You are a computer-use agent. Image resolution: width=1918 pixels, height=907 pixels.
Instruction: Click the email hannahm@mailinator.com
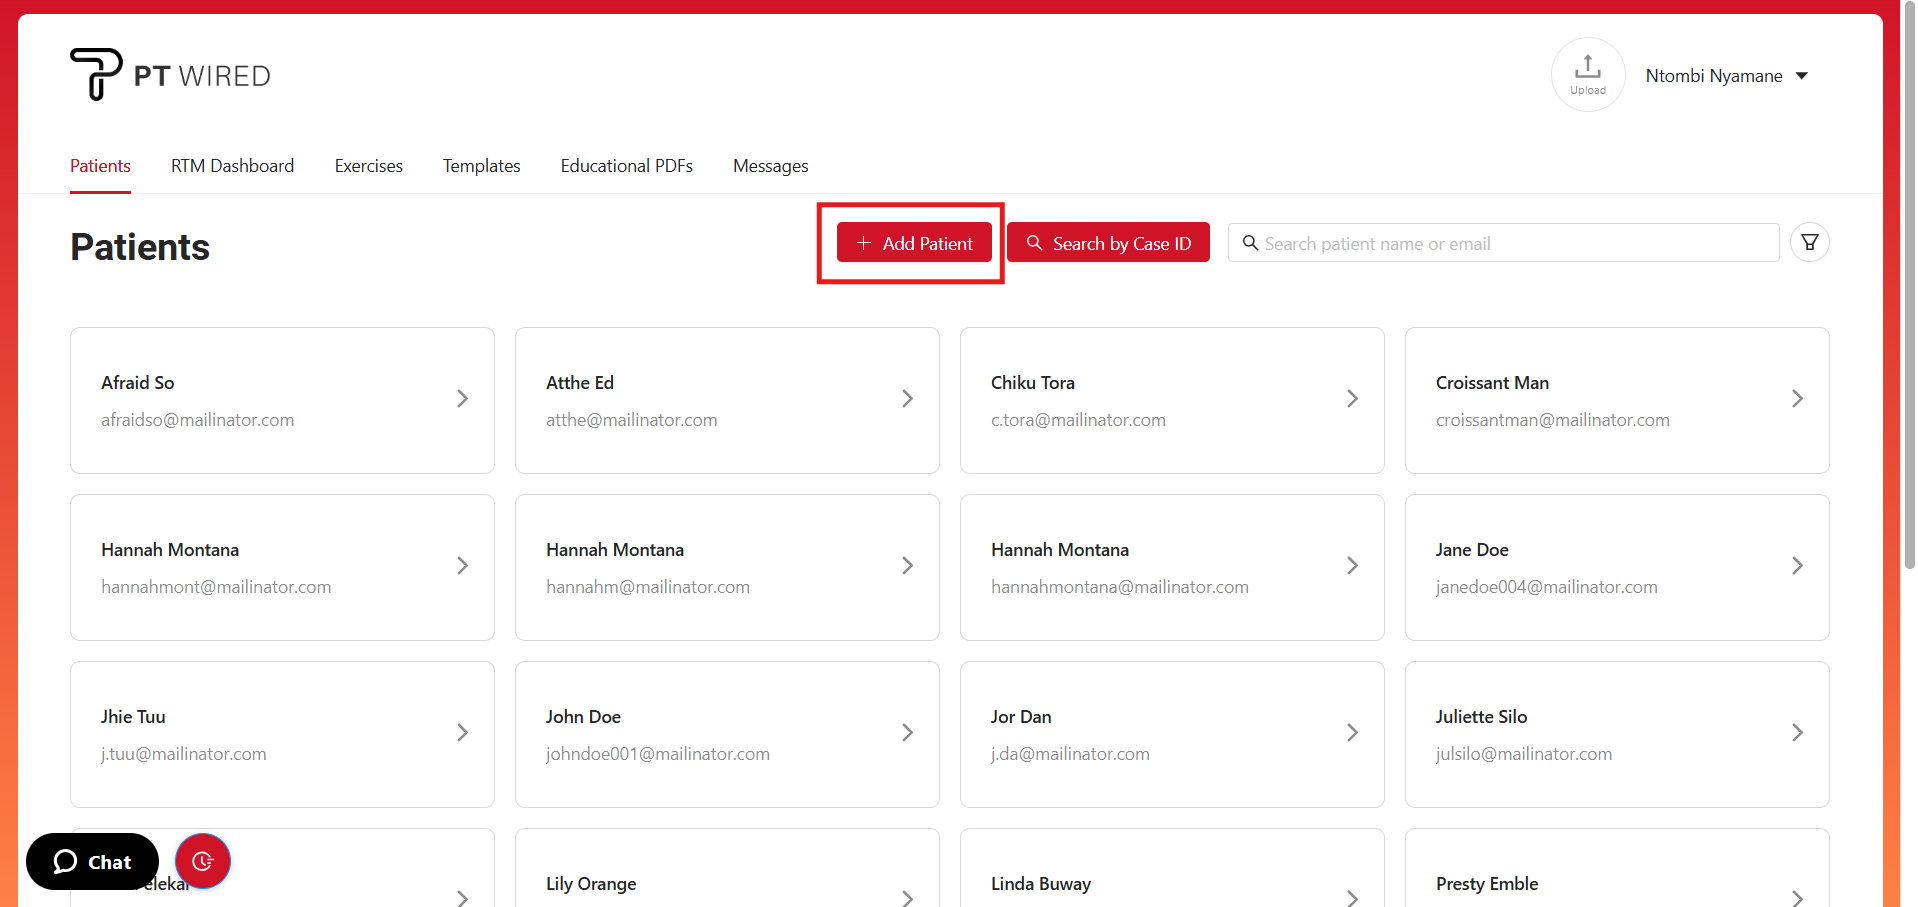tap(648, 587)
